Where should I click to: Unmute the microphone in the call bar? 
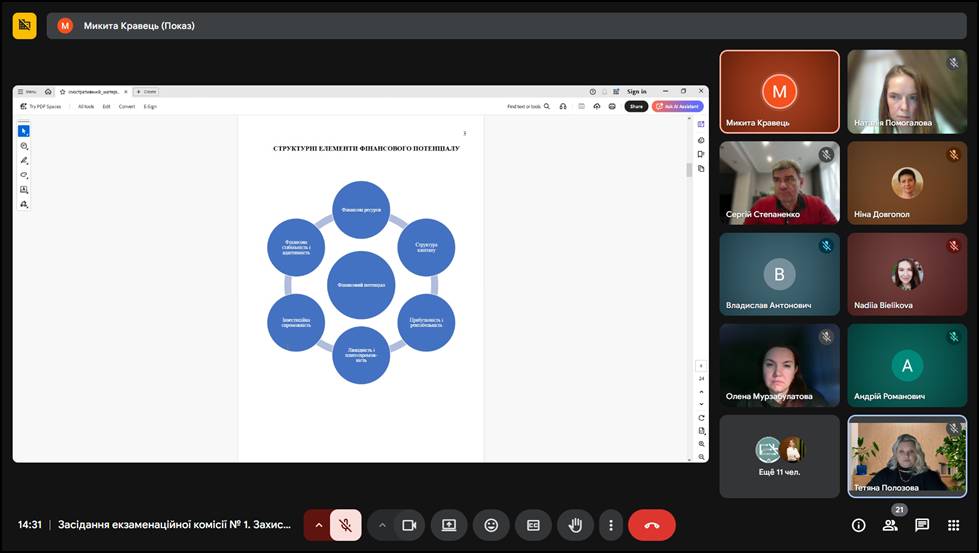pyautogui.click(x=346, y=525)
